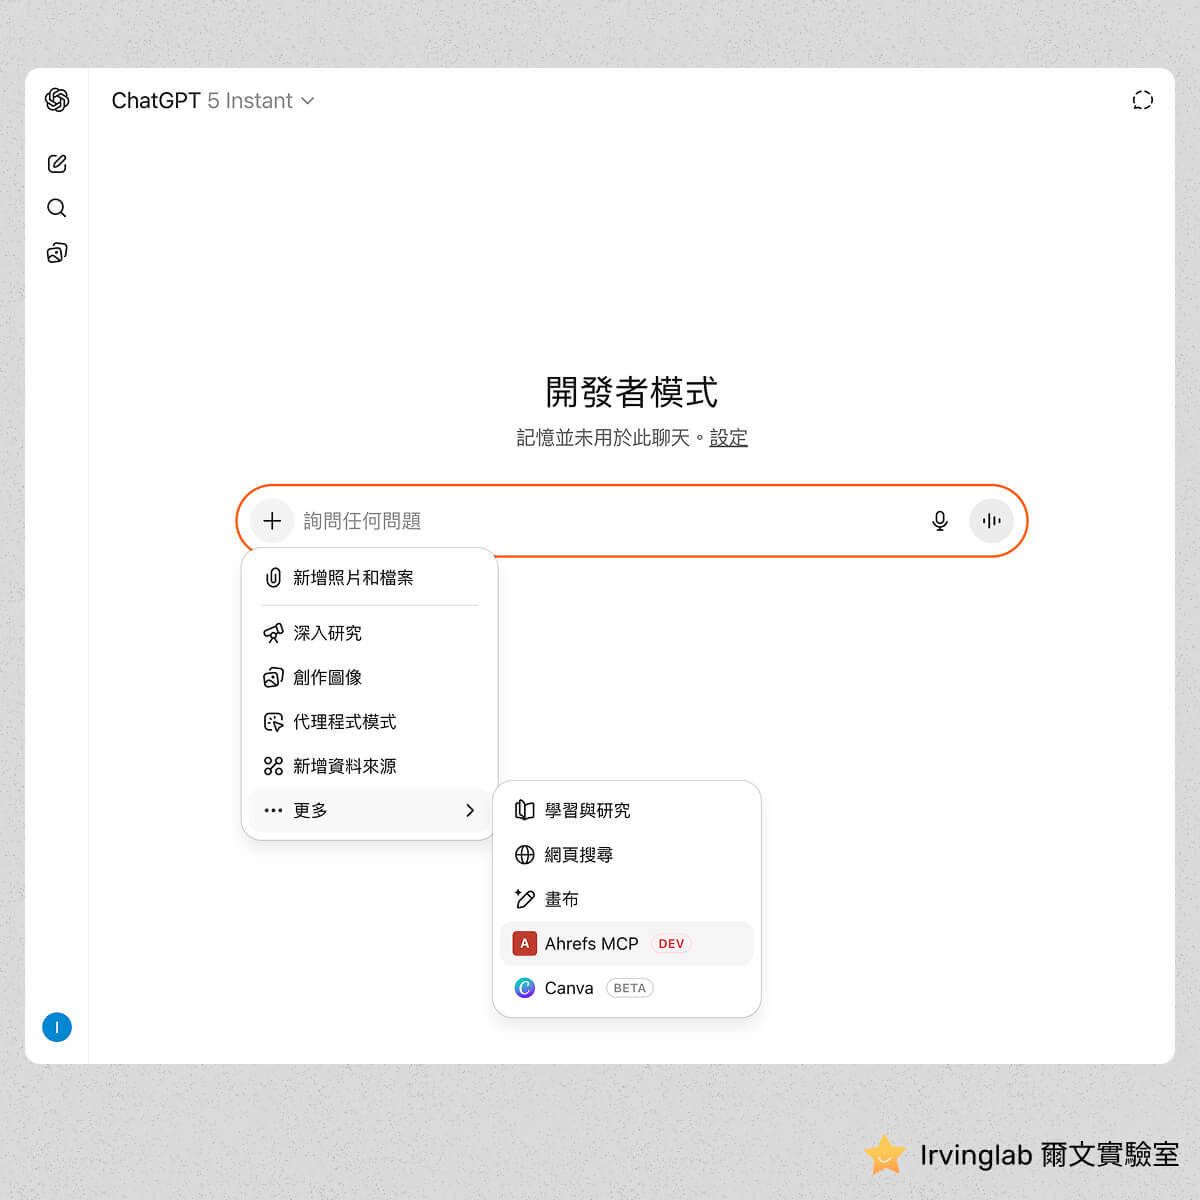Select Canva connector entry
The image size is (1200, 1200).
[627, 988]
